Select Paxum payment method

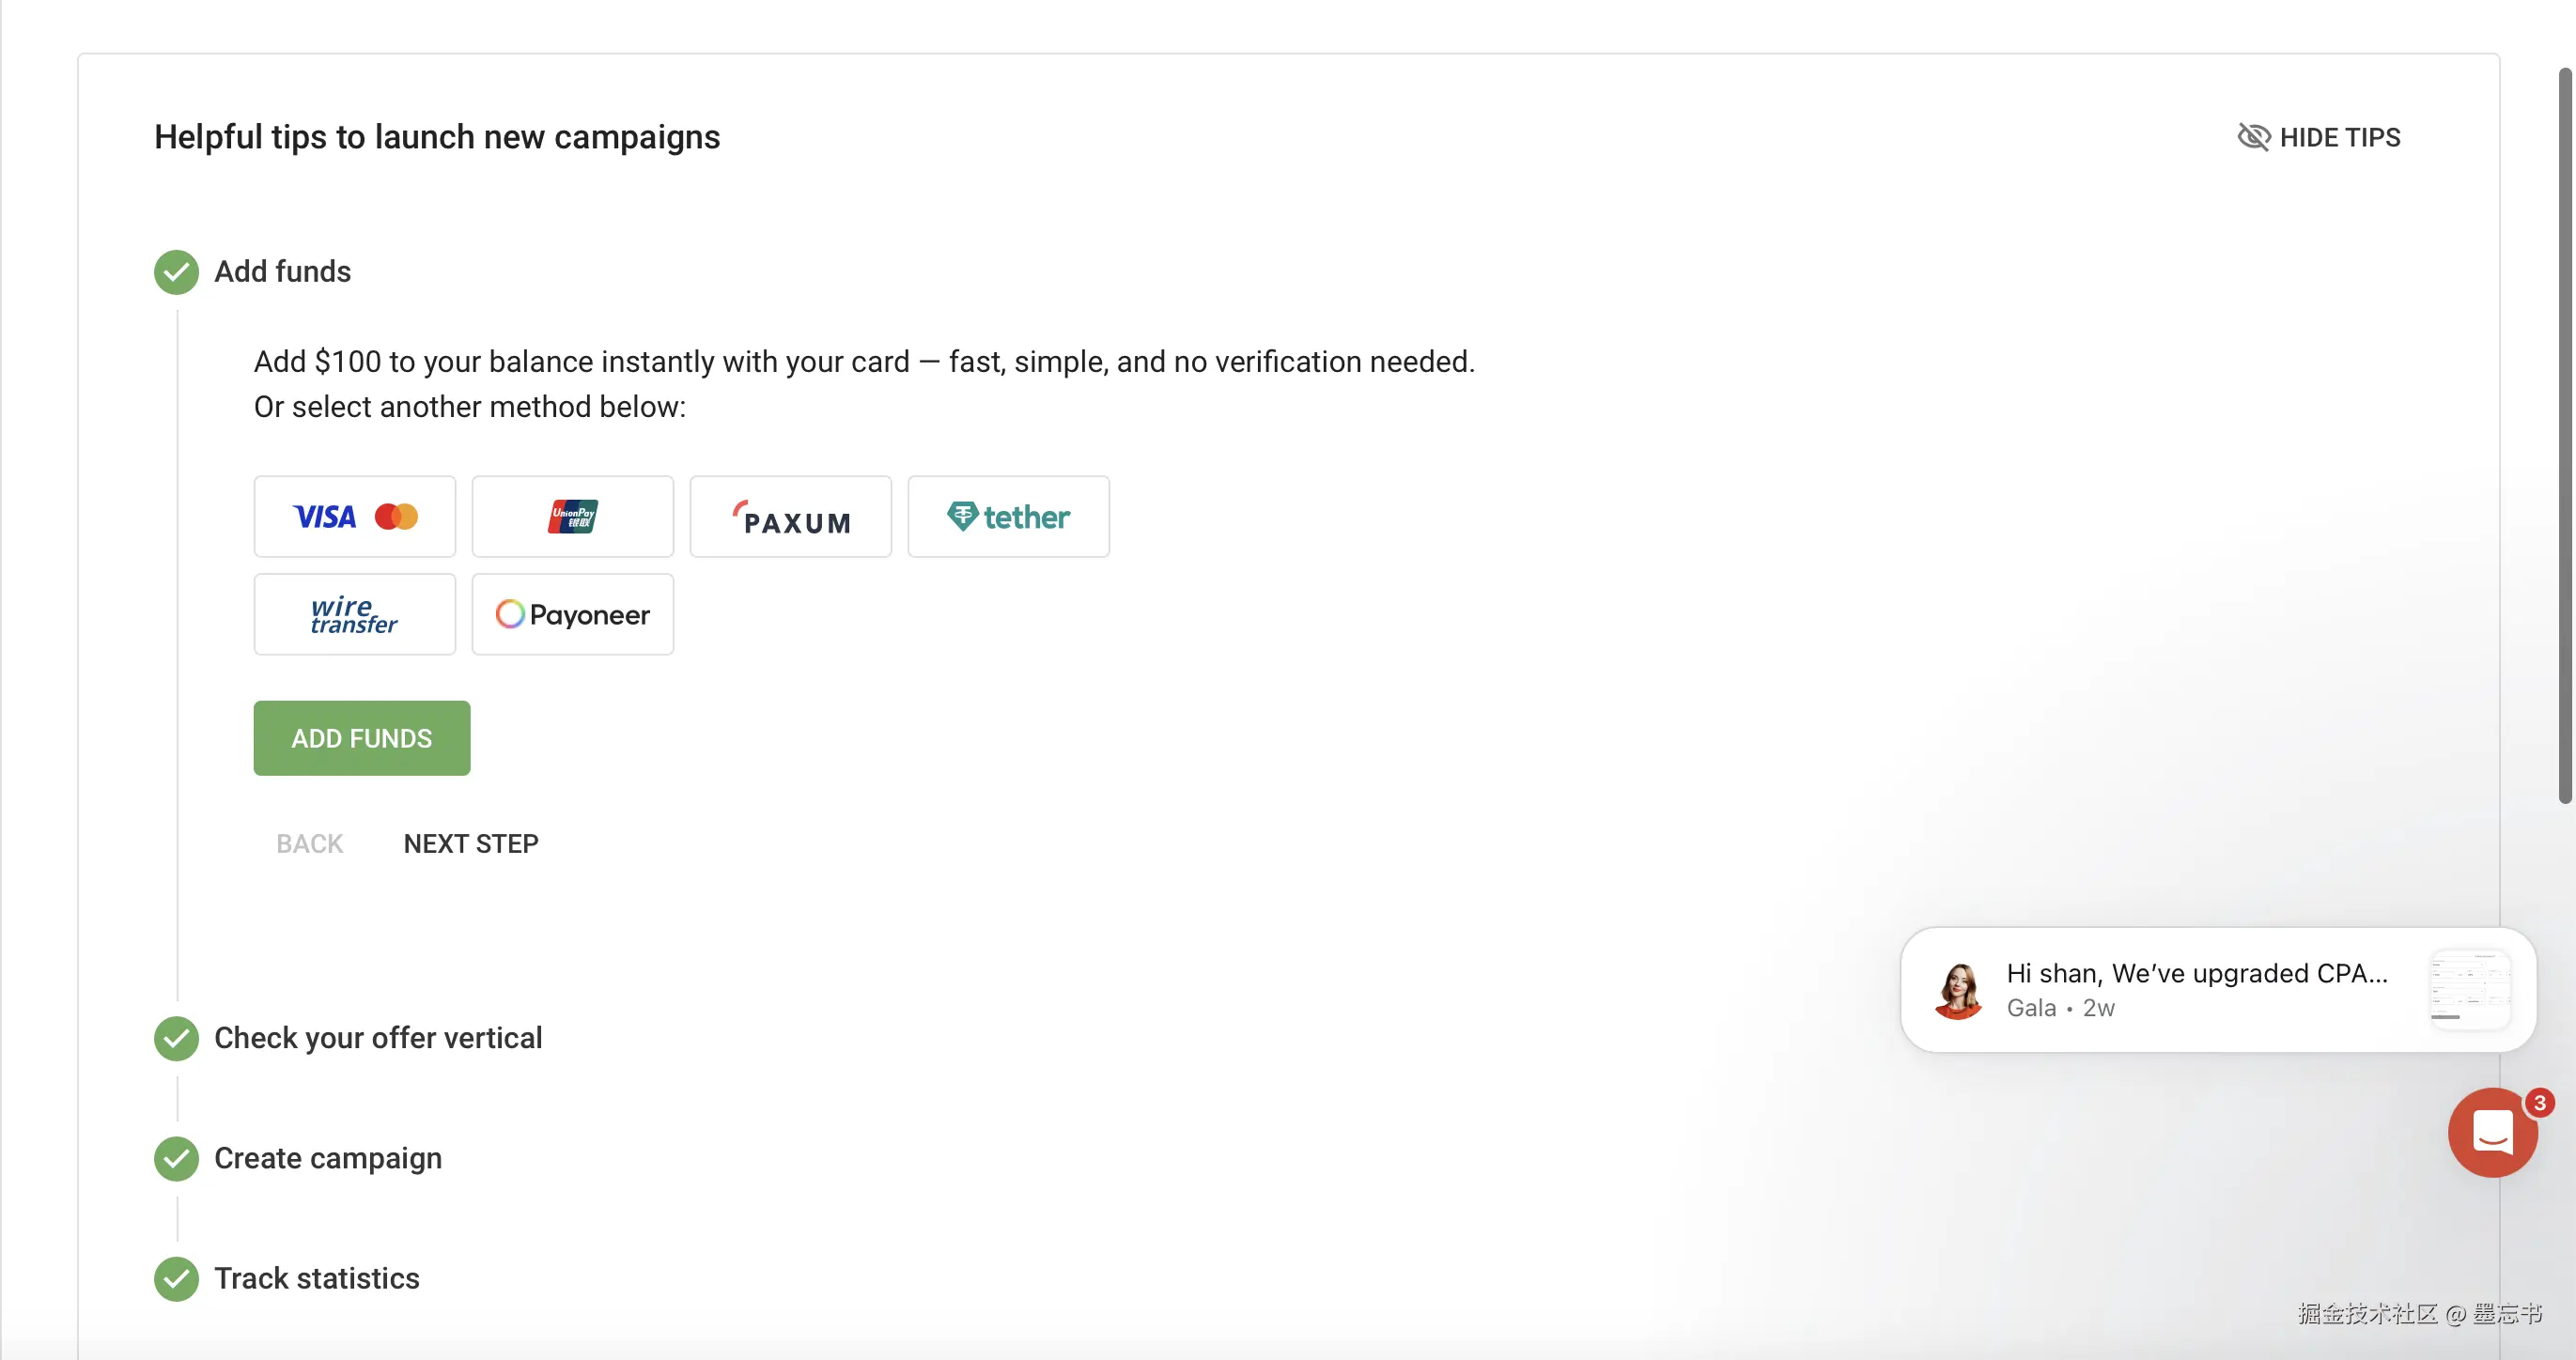[790, 516]
